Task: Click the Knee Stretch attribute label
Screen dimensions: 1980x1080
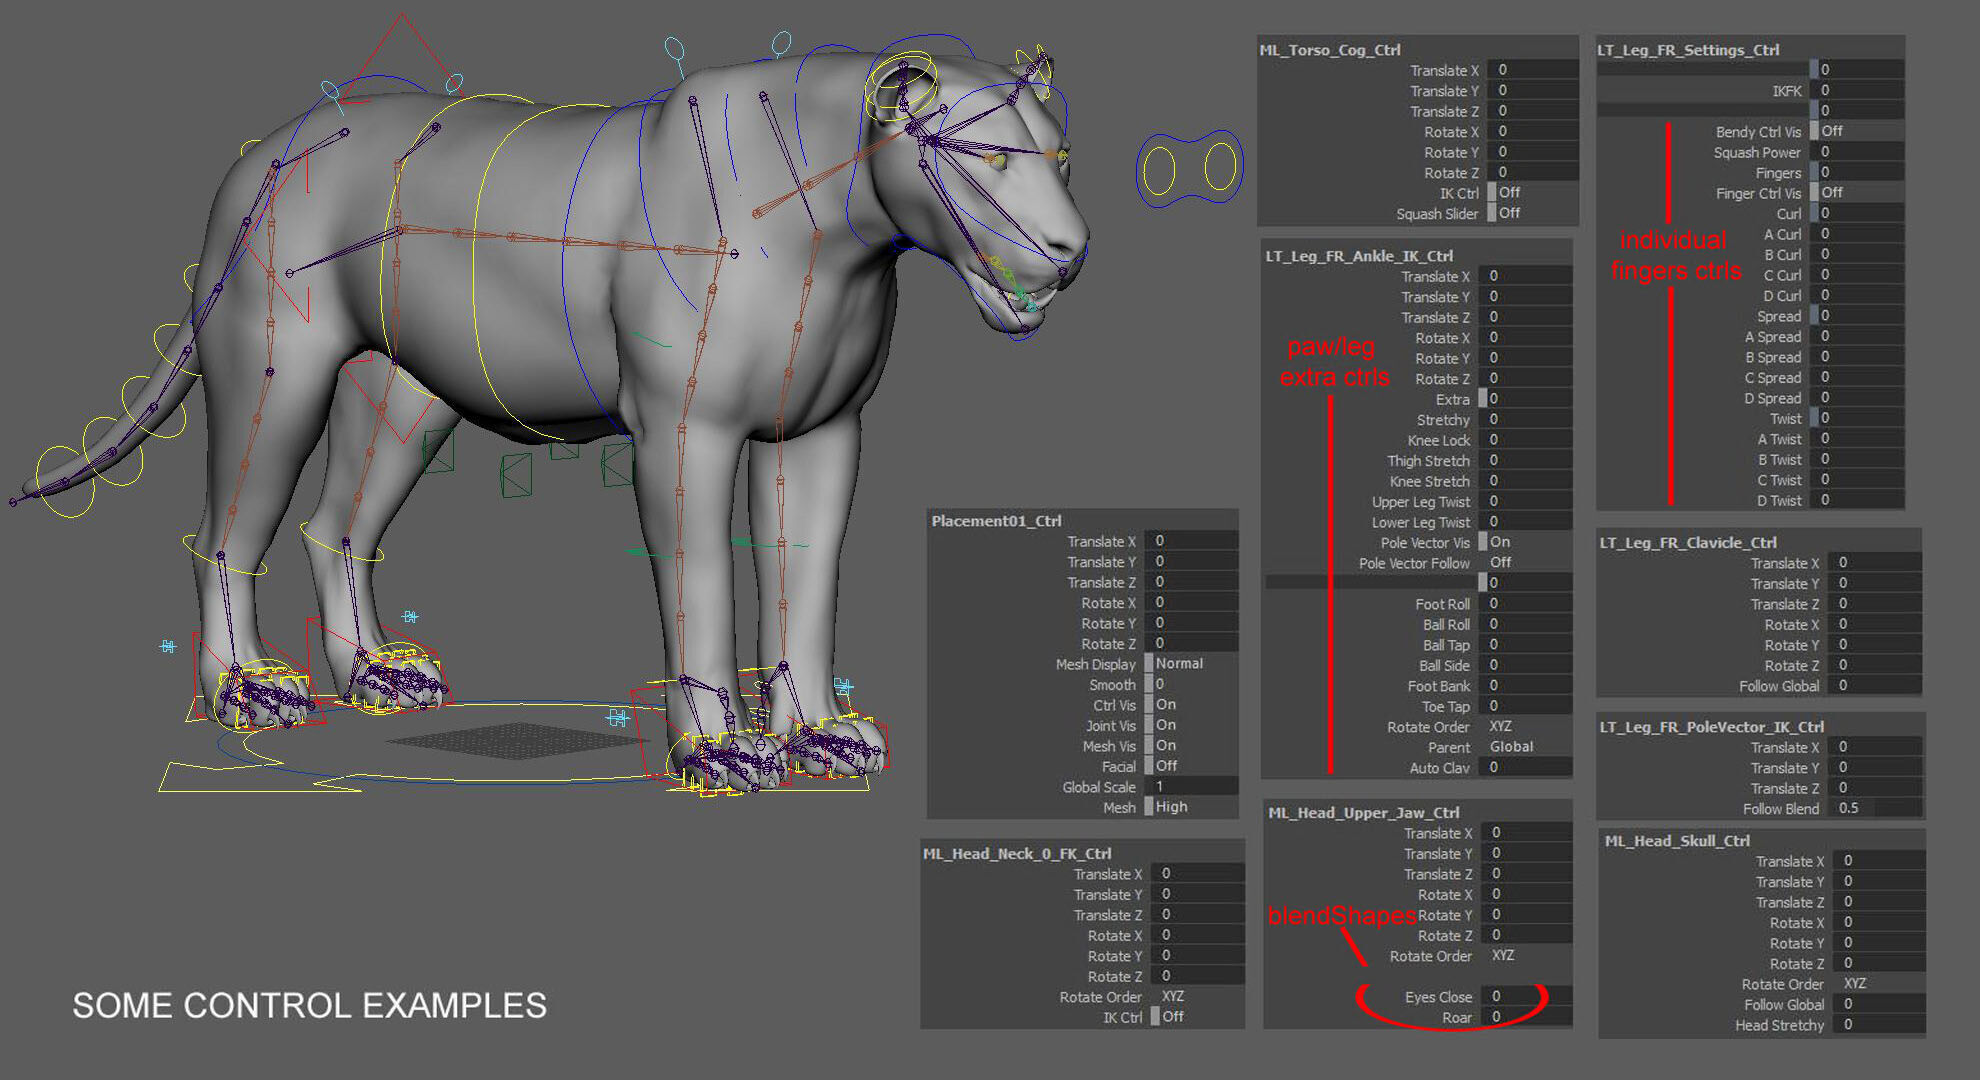Action: point(1430,481)
